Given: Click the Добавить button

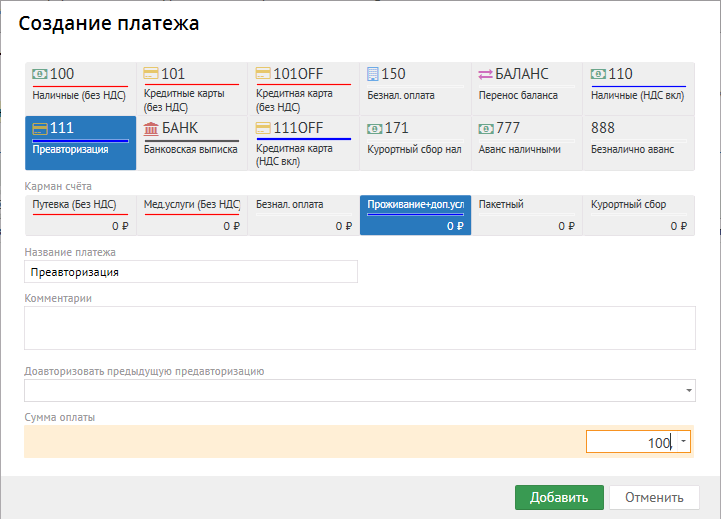Looking at the screenshot, I should [559, 497].
